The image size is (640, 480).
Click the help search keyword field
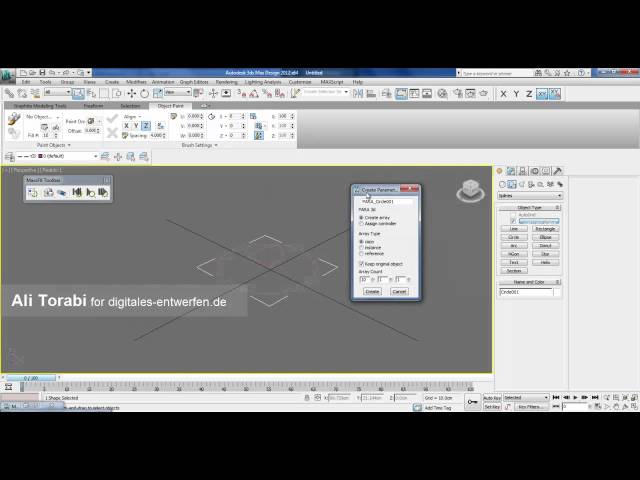tap(496, 73)
